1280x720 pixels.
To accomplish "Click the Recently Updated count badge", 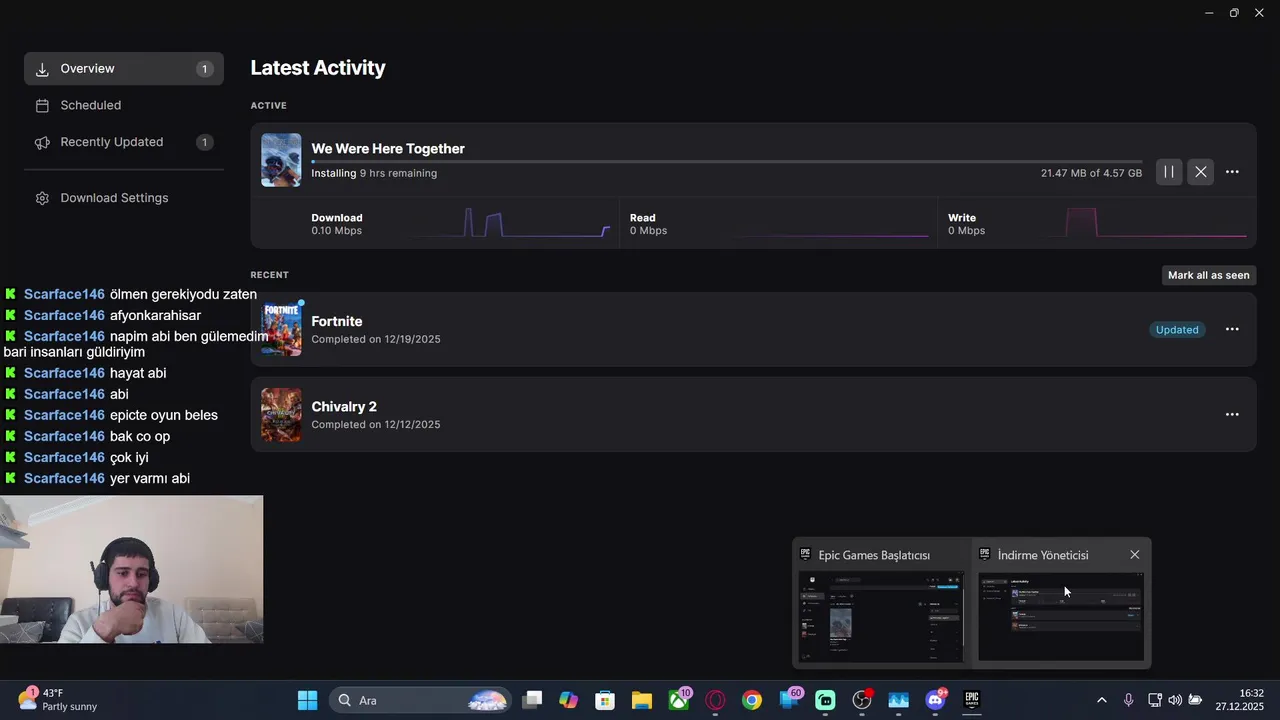I will [x=204, y=142].
